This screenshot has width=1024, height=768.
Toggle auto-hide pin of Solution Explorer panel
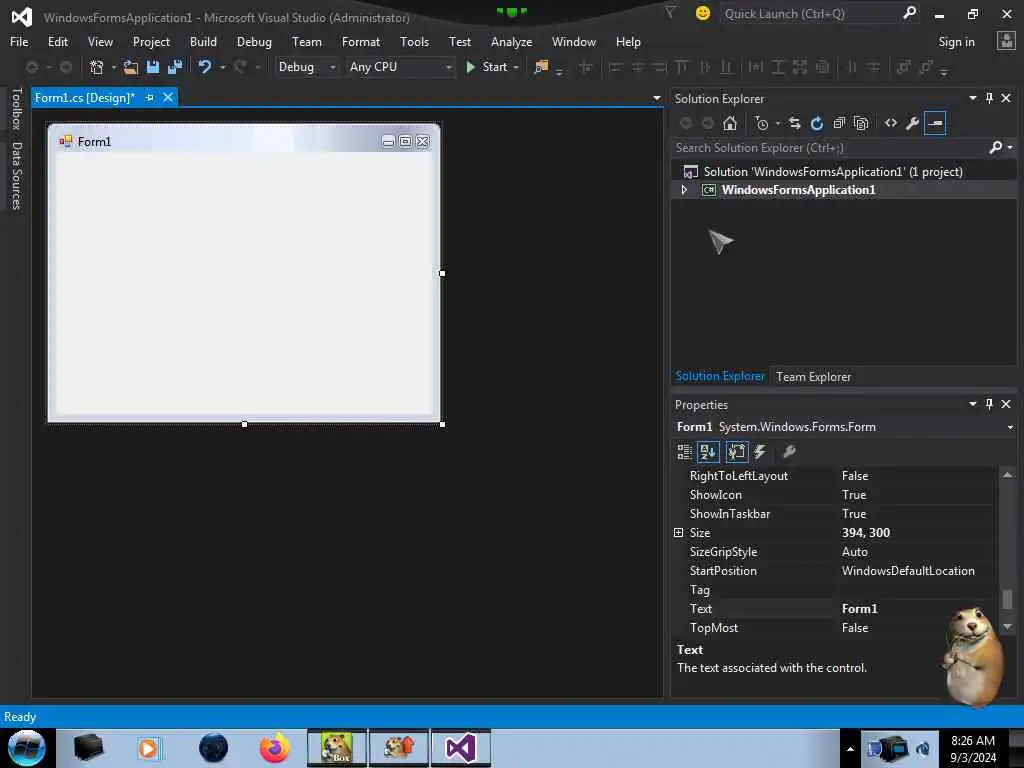click(989, 98)
